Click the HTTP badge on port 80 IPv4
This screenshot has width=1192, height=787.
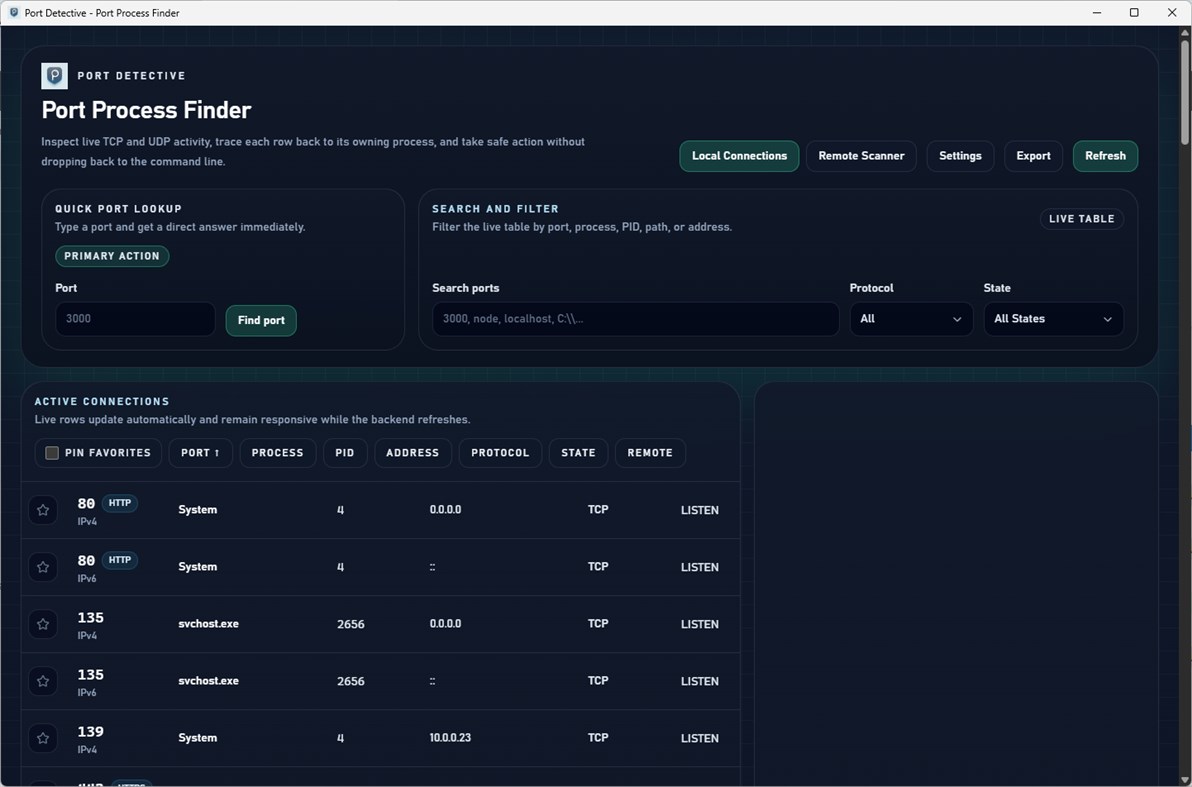pos(119,503)
